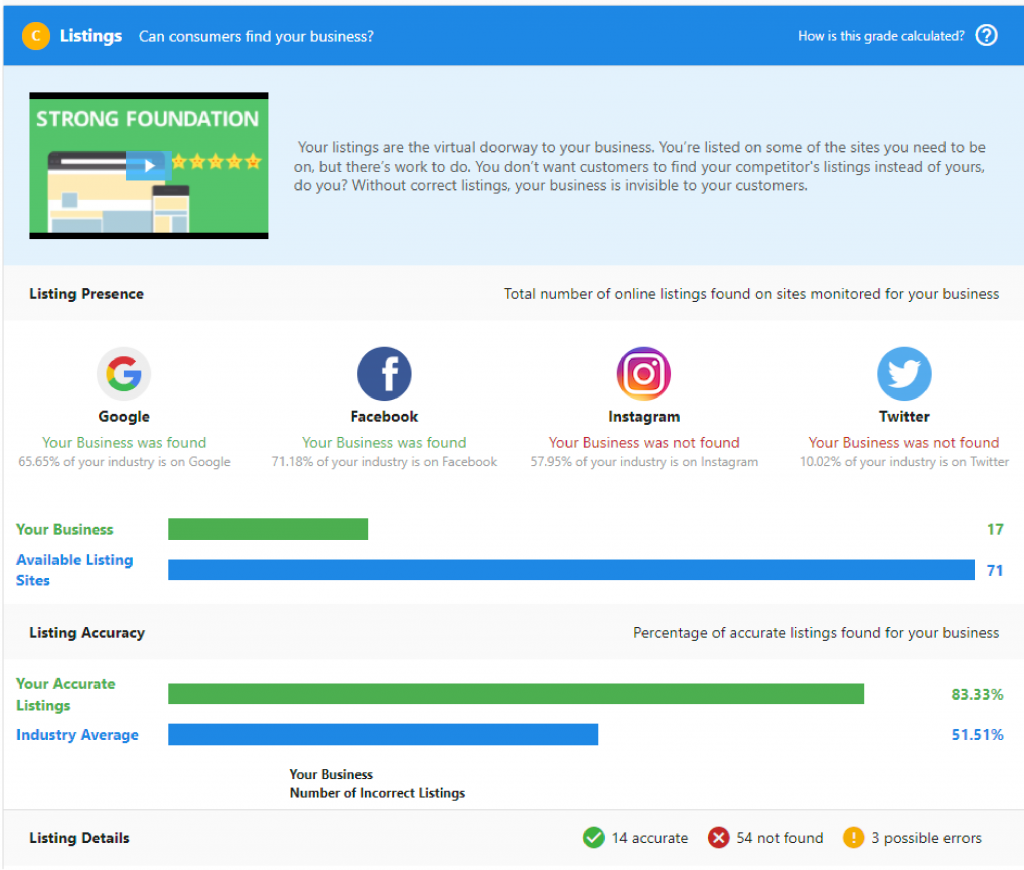Image resolution: width=1024 pixels, height=870 pixels.
Task: Click the Facebook logo icon
Action: tap(384, 374)
